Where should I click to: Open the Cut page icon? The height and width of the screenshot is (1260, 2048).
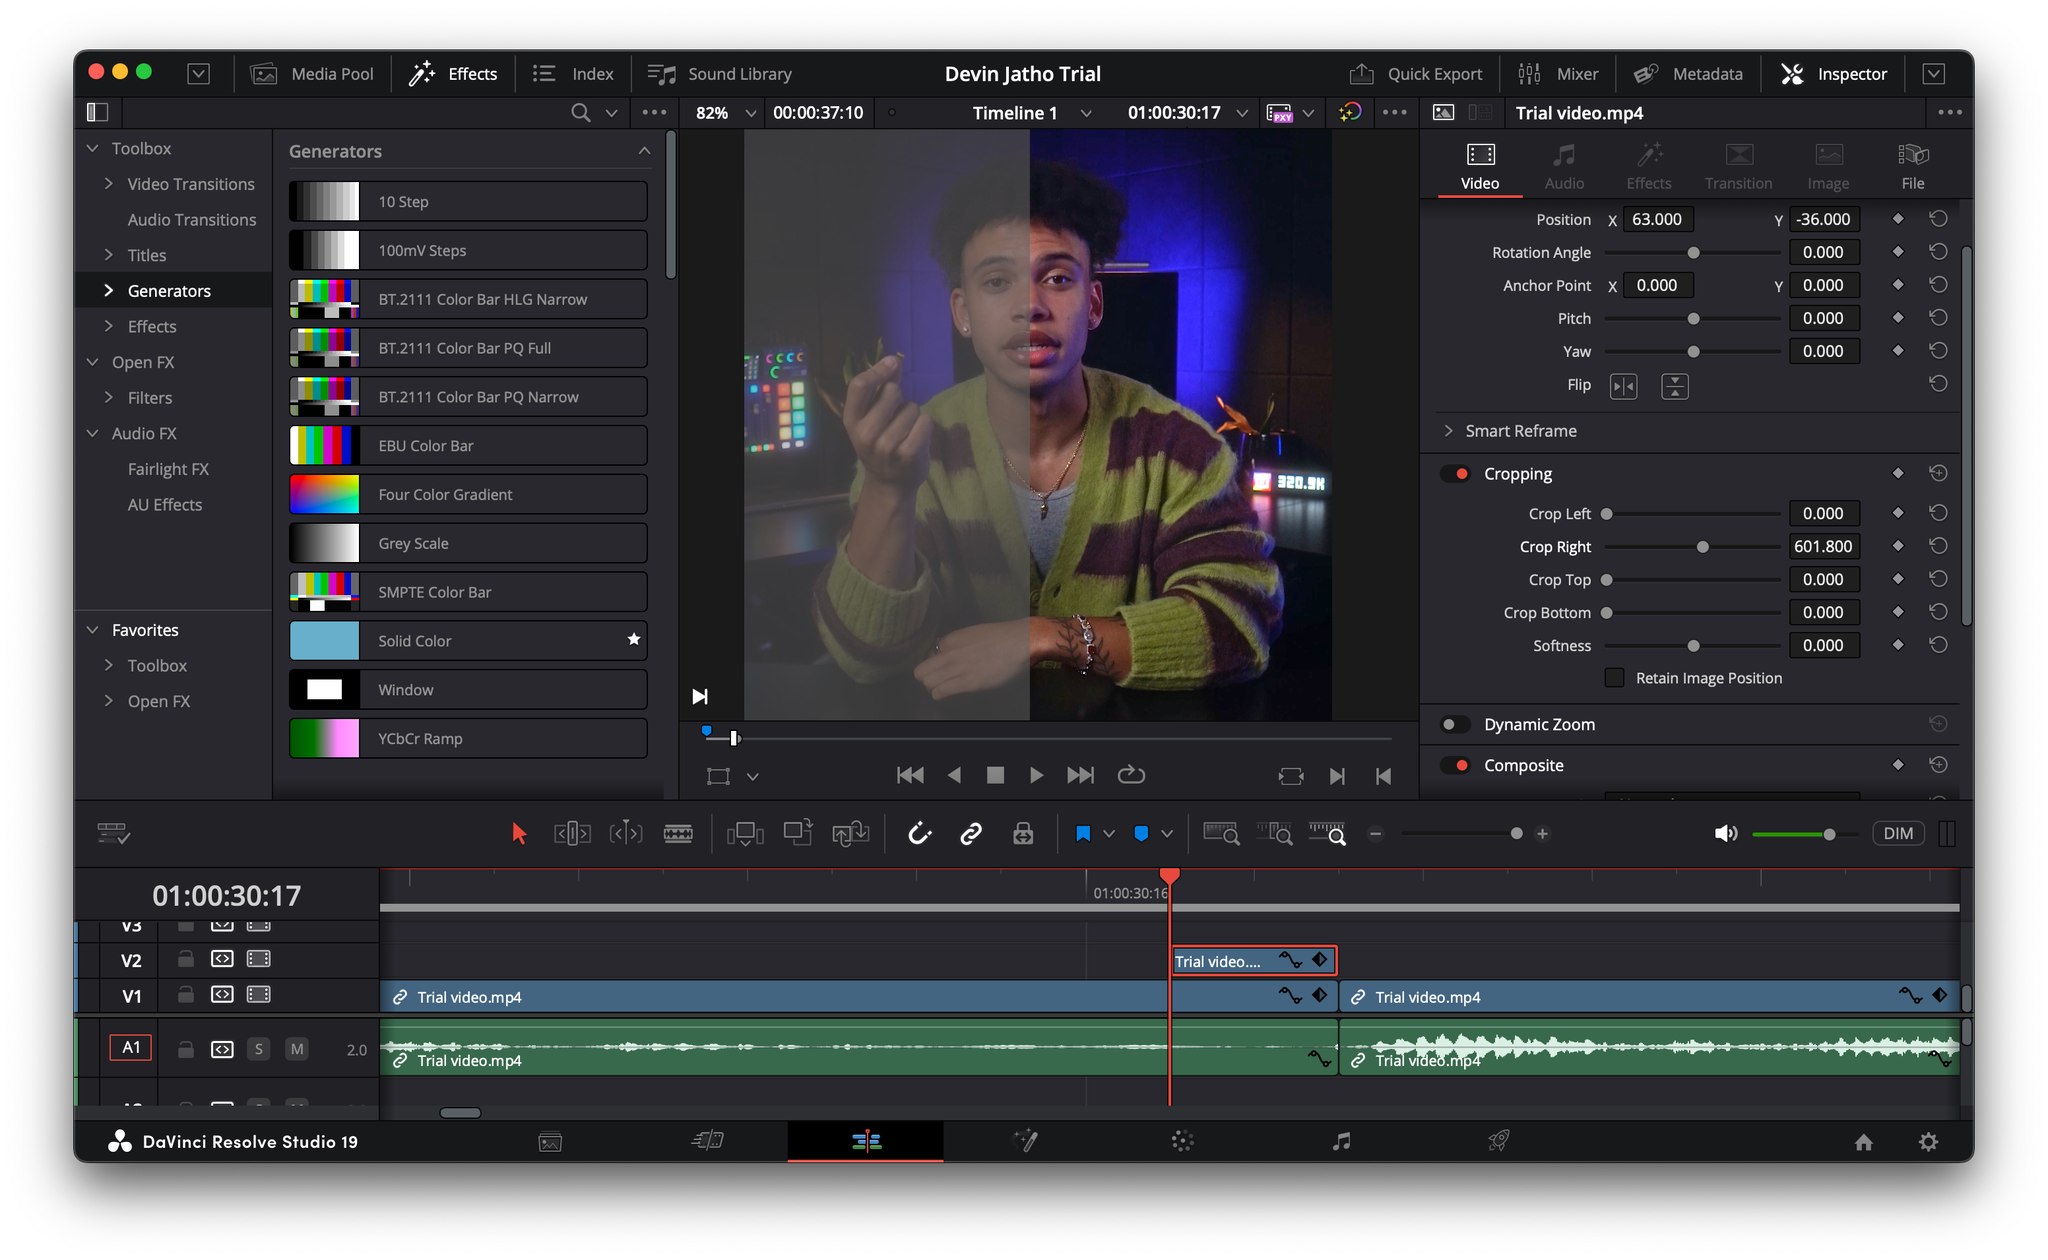click(708, 1141)
